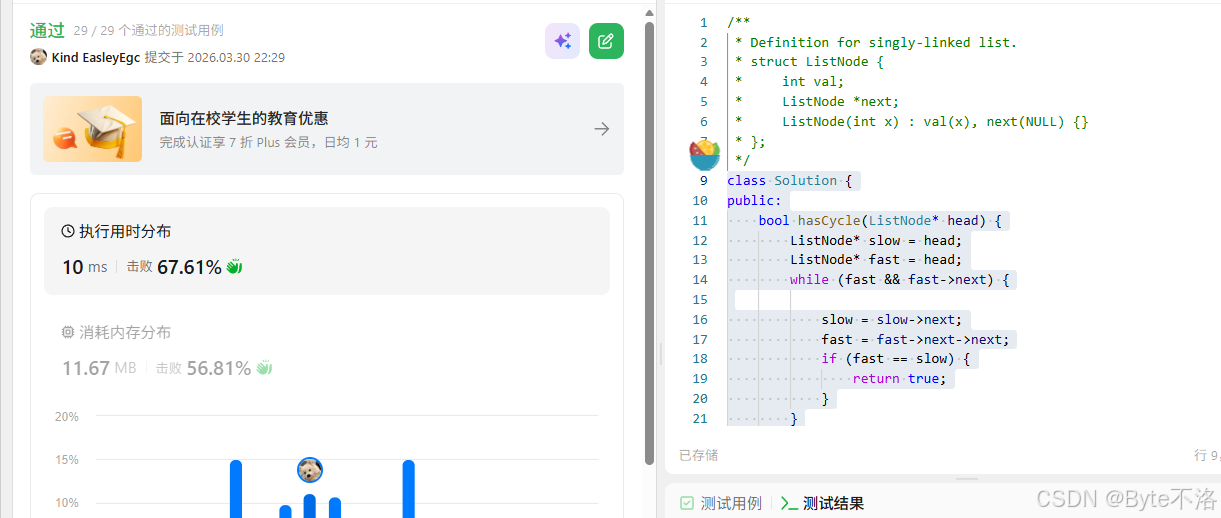Click the 10 ms runtime value
The image size is (1221, 518).
click(x=85, y=267)
